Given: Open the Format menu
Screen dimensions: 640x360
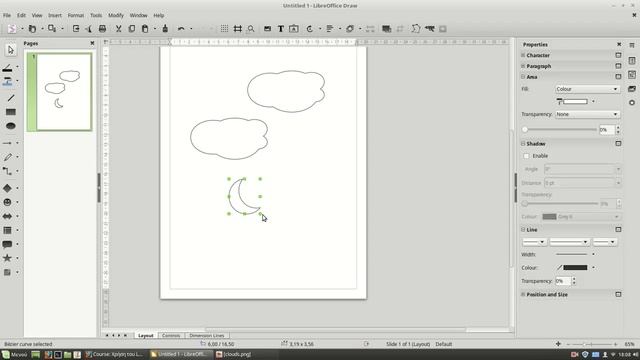Looking at the screenshot, I should (76, 15).
